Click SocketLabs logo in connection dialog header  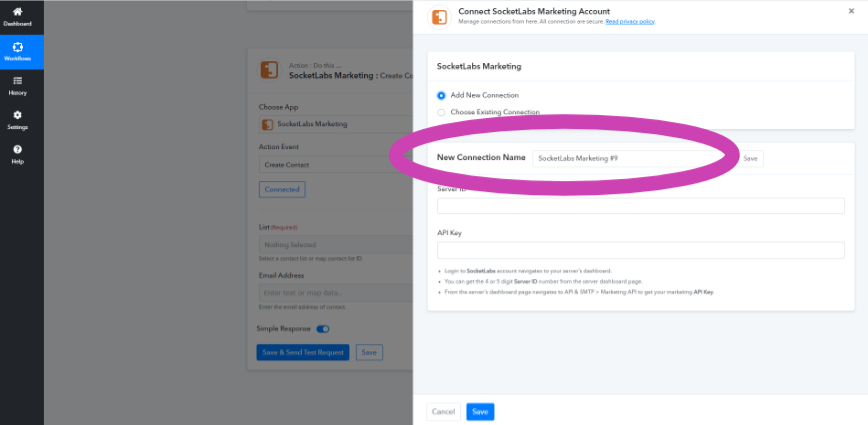click(x=440, y=17)
